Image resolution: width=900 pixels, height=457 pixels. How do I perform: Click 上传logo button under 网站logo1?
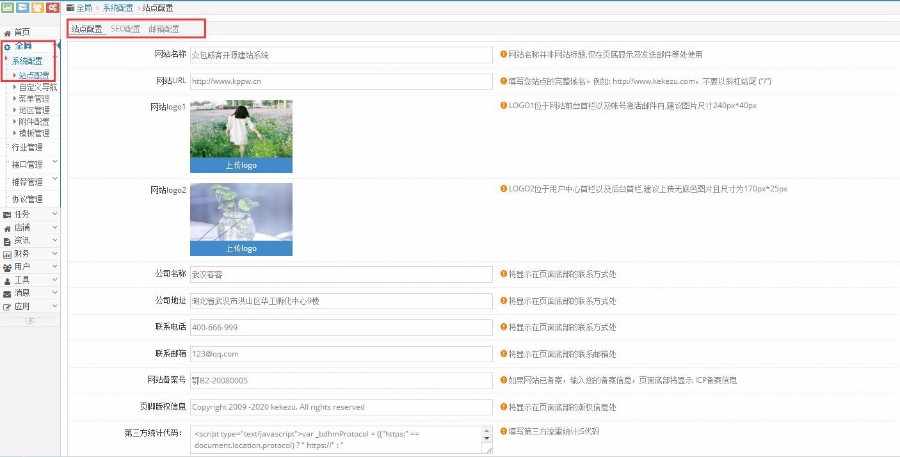click(241, 165)
